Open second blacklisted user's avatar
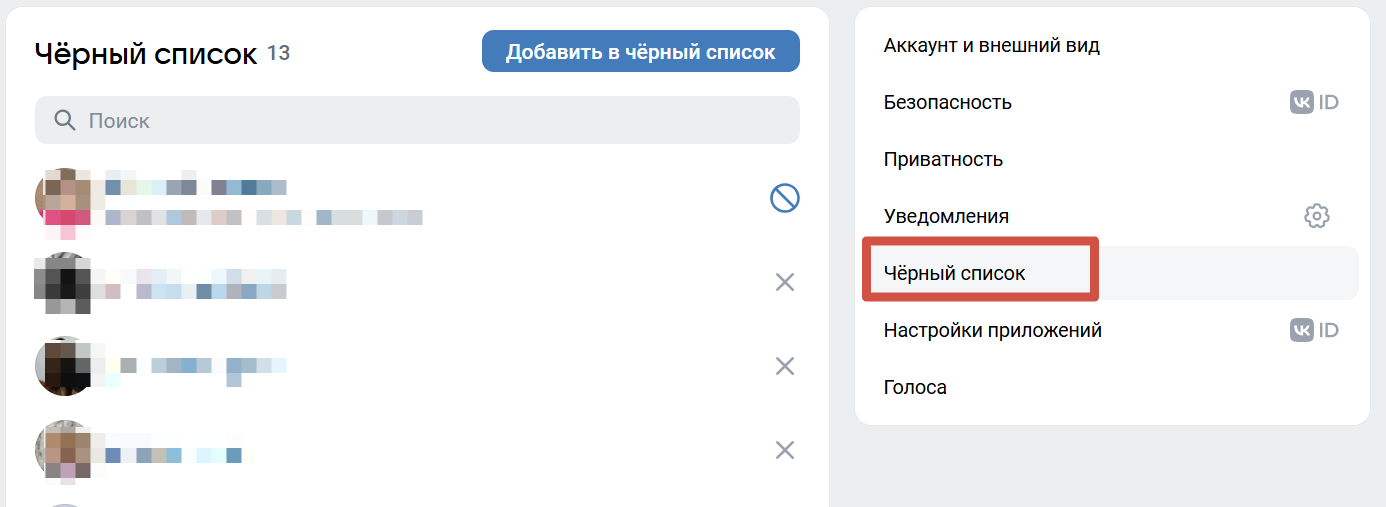 pos(64,282)
